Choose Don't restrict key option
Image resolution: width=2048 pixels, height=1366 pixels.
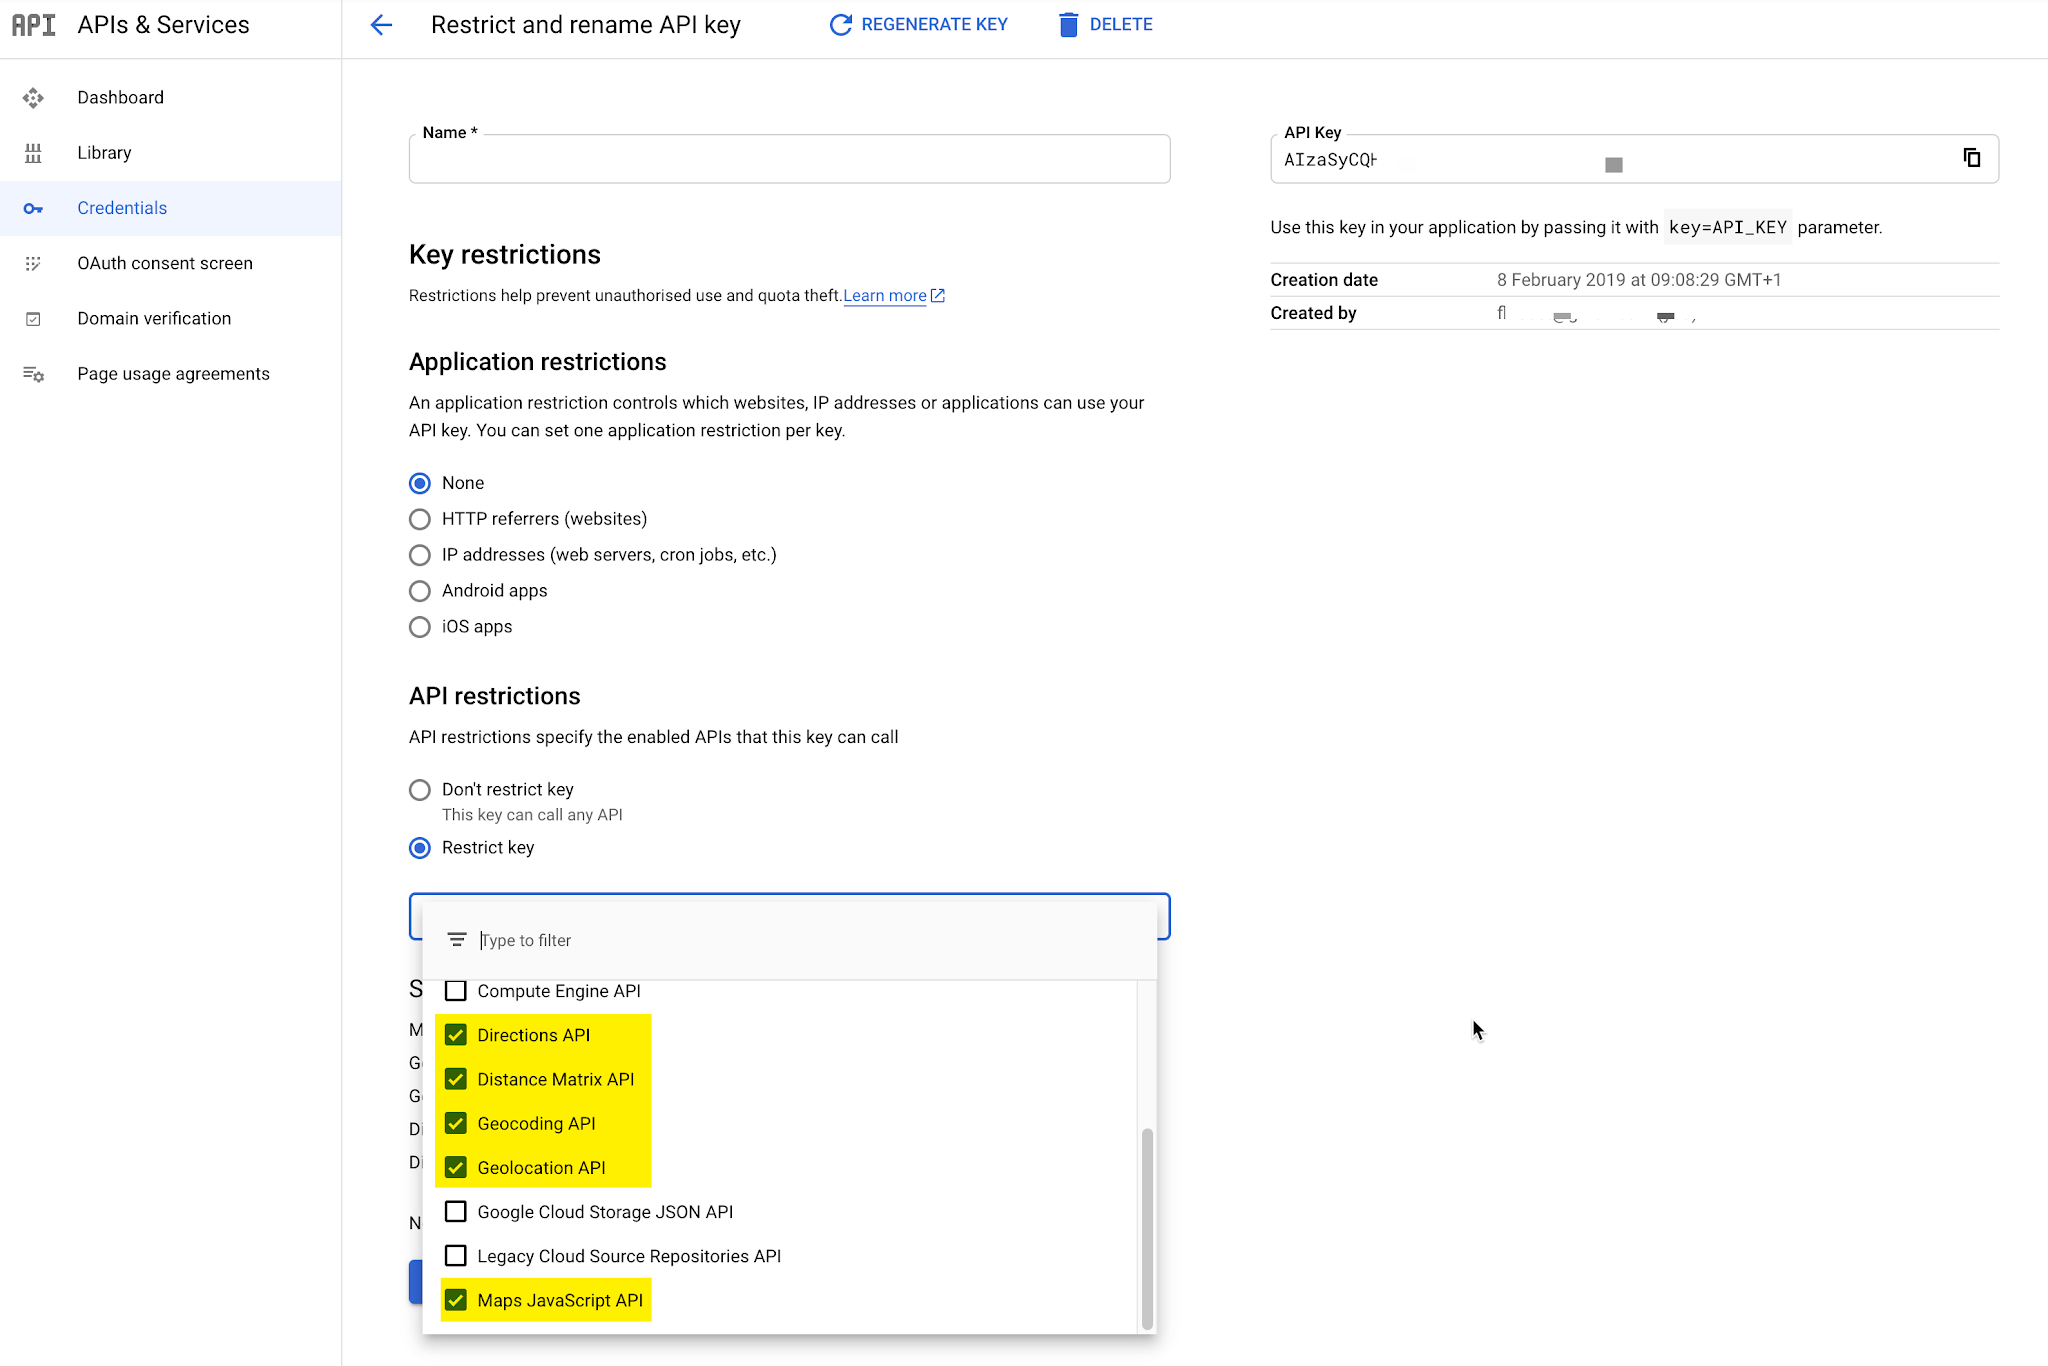(x=419, y=789)
